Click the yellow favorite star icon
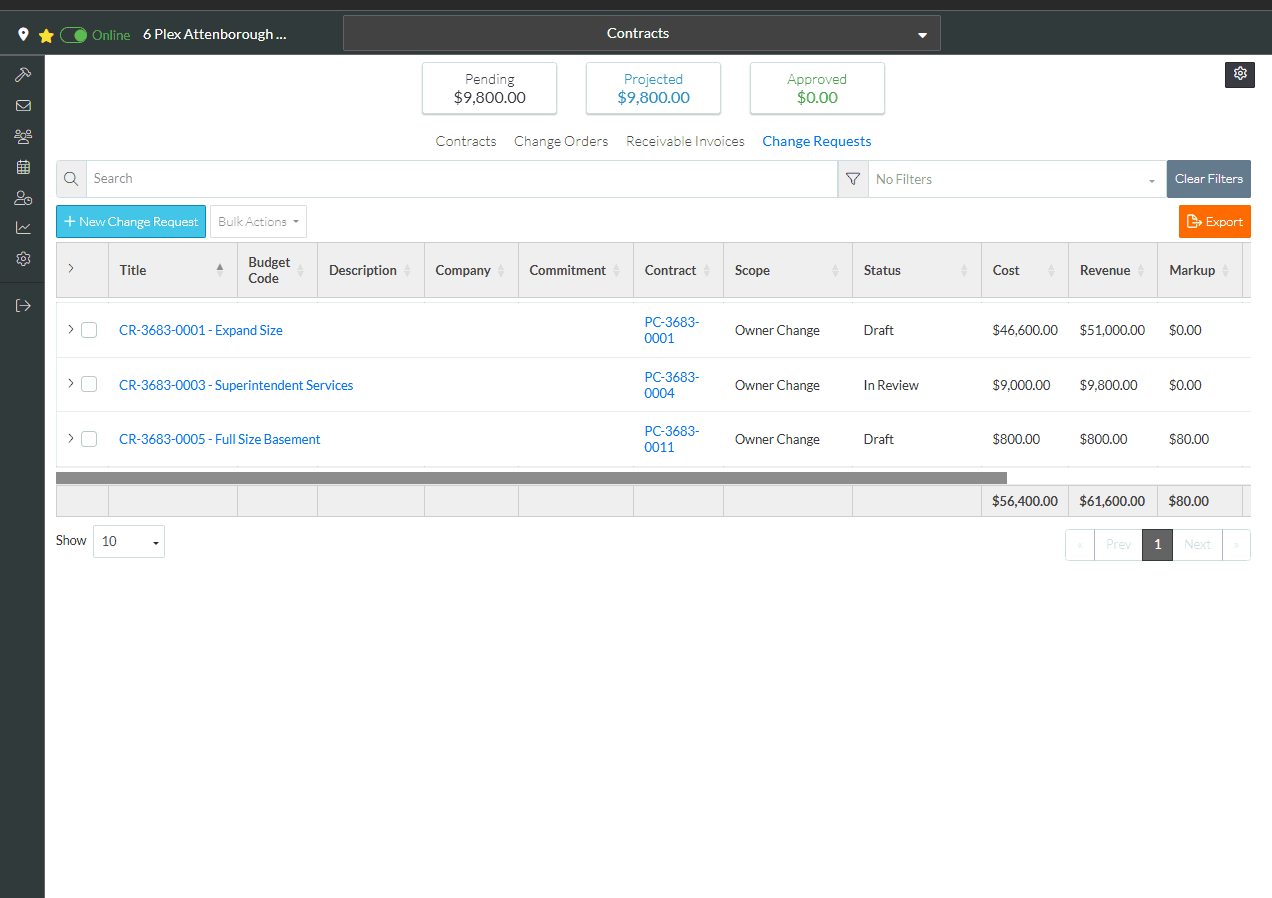This screenshot has width=1272, height=898. [x=46, y=35]
